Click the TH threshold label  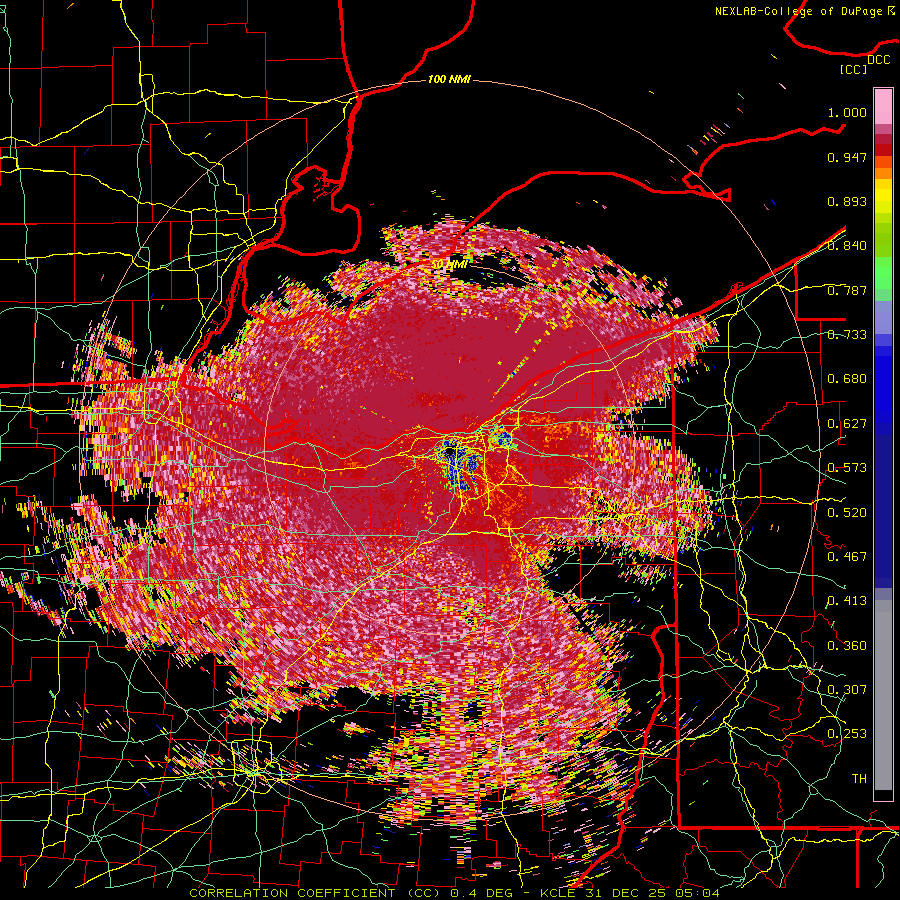pos(859,779)
